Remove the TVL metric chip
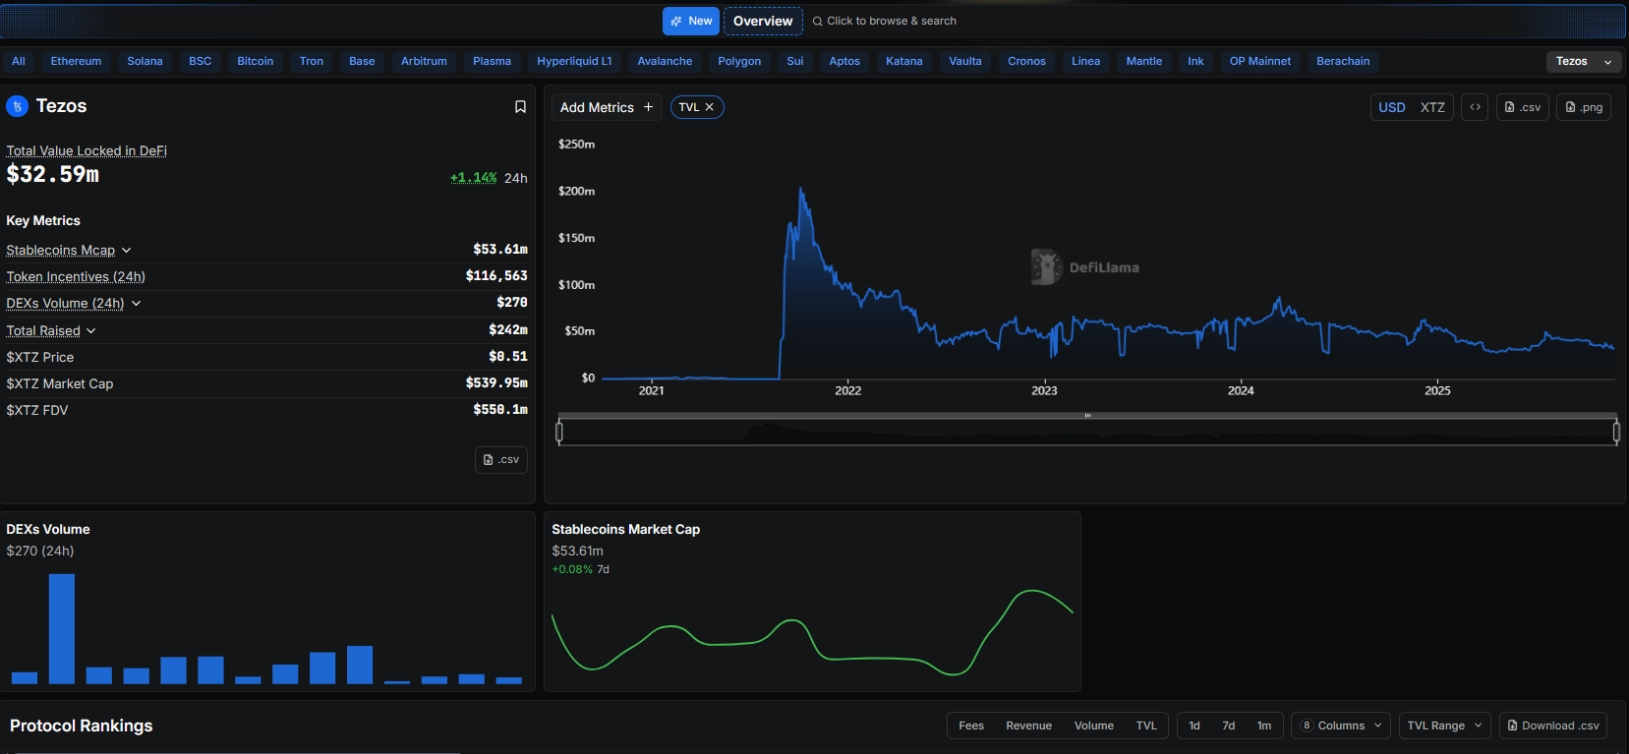The width and height of the screenshot is (1629, 754). point(709,107)
